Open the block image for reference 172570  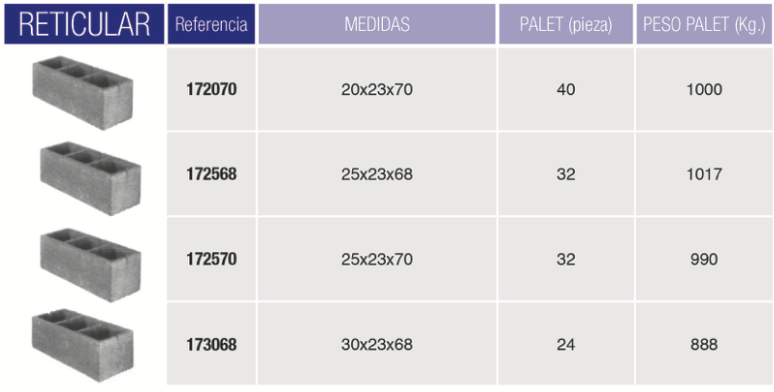(90, 265)
